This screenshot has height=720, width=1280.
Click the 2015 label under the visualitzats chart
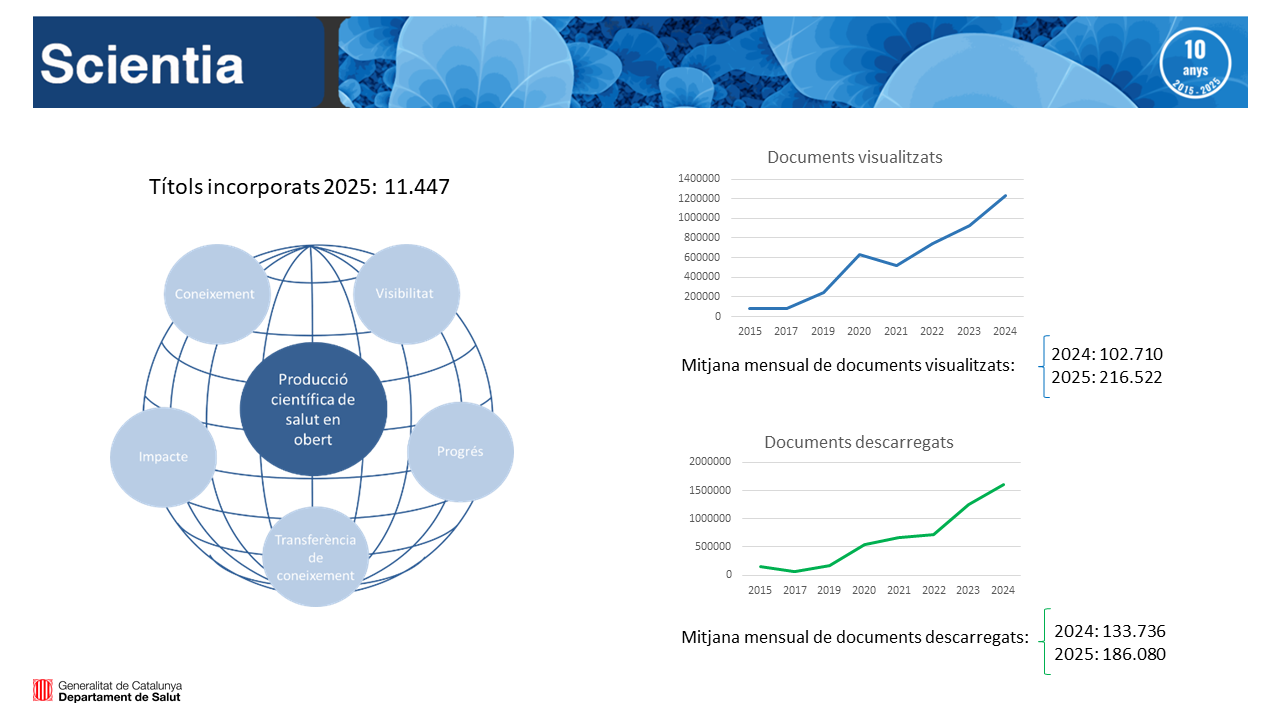pos(750,332)
